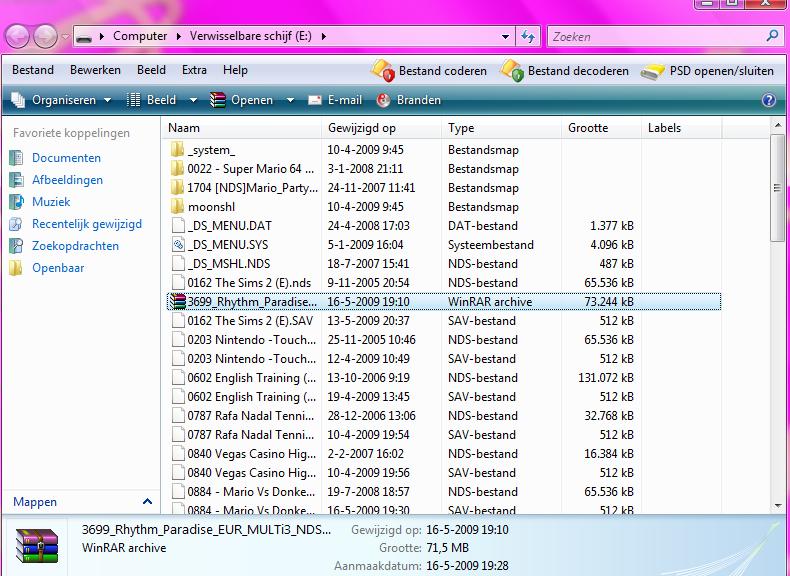The width and height of the screenshot is (790, 576).
Task: Sort by Gewijzigd op column header
Action: click(x=381, y=128)
